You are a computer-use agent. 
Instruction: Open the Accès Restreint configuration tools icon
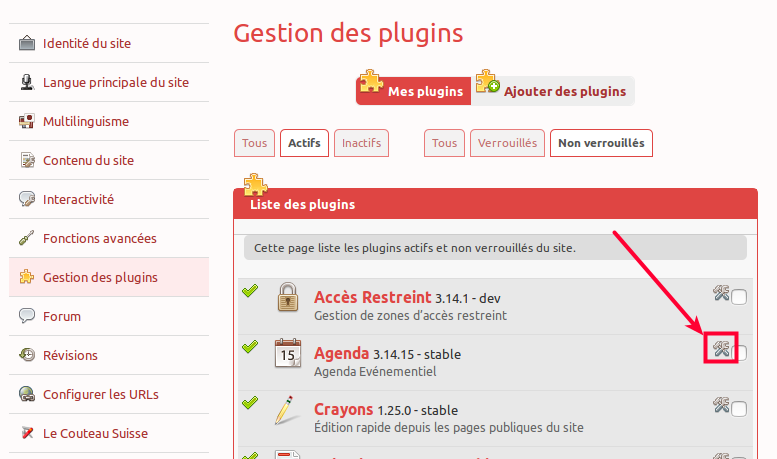coord(721,292)
